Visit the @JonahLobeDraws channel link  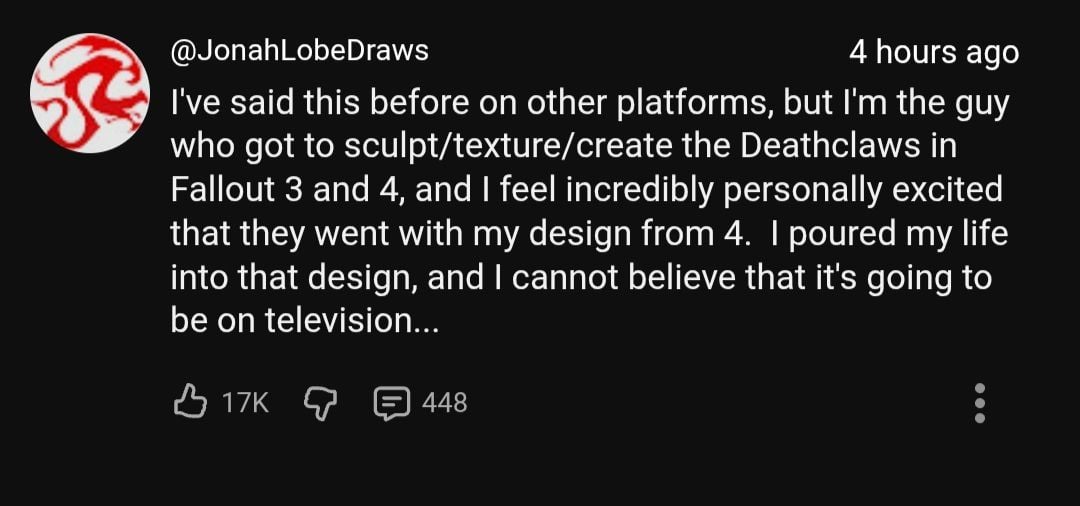(299, 52)
